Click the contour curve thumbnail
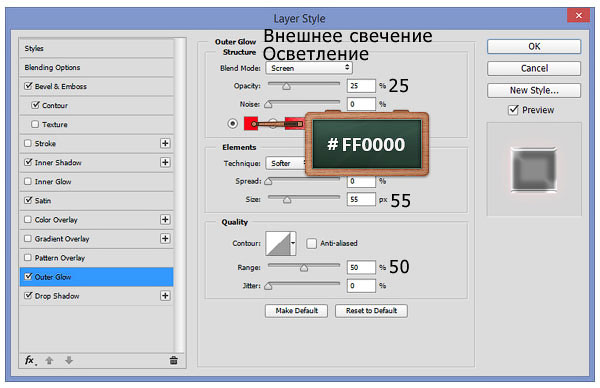Screen dimensions: 600x388 [x=278, y=243]
